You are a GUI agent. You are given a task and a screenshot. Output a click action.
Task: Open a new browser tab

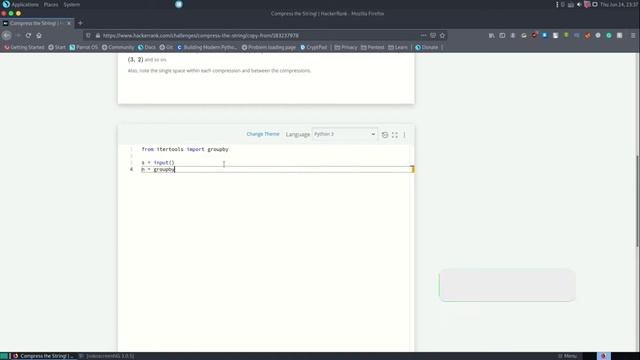coord(80,23)
